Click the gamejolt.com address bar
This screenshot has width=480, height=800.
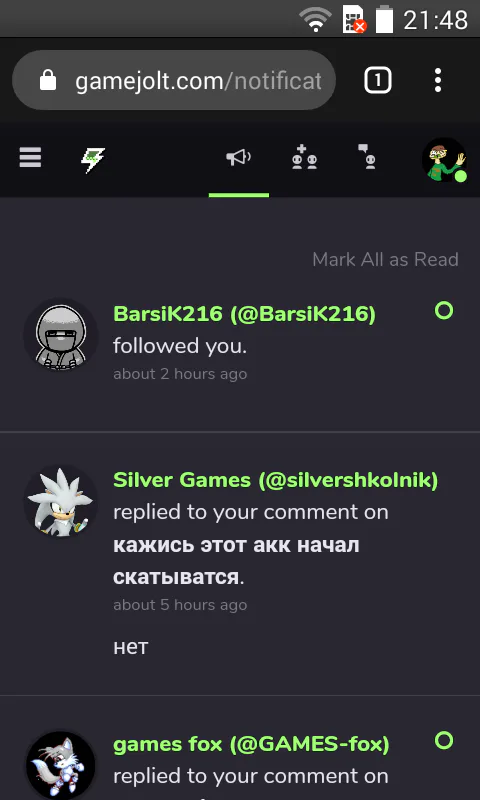(174, 80)
